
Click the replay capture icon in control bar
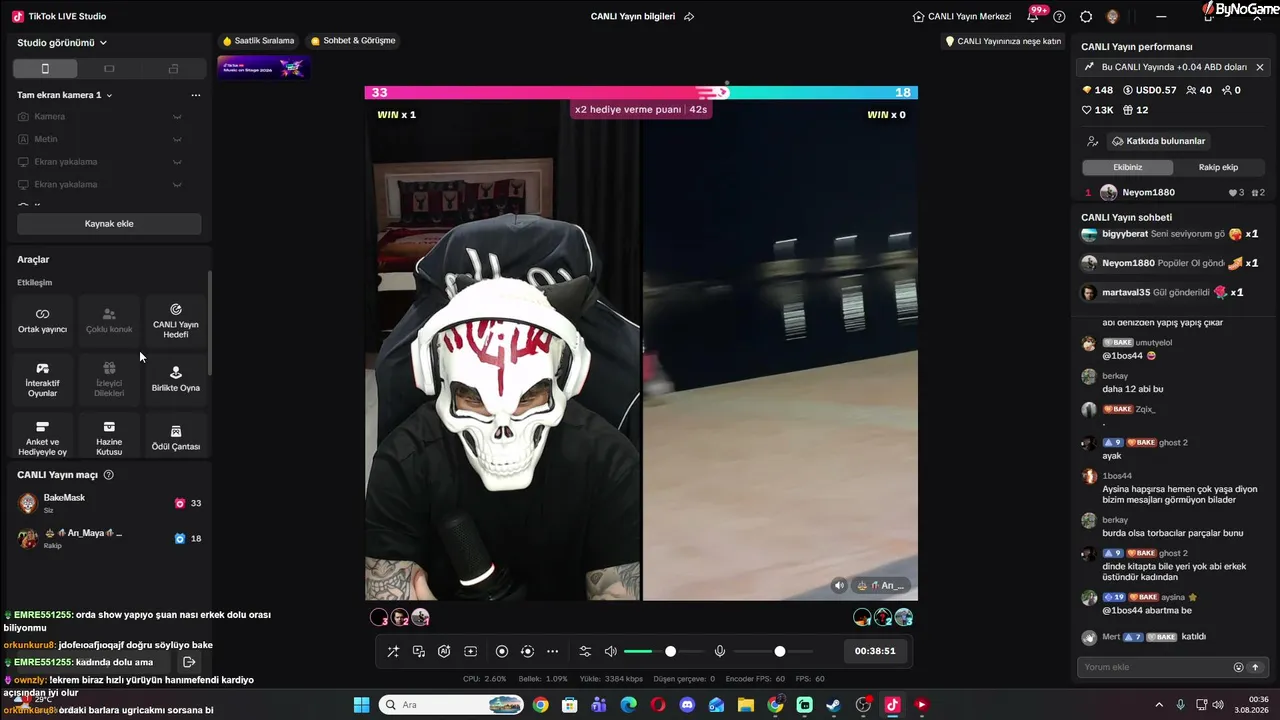coord(528,652)
